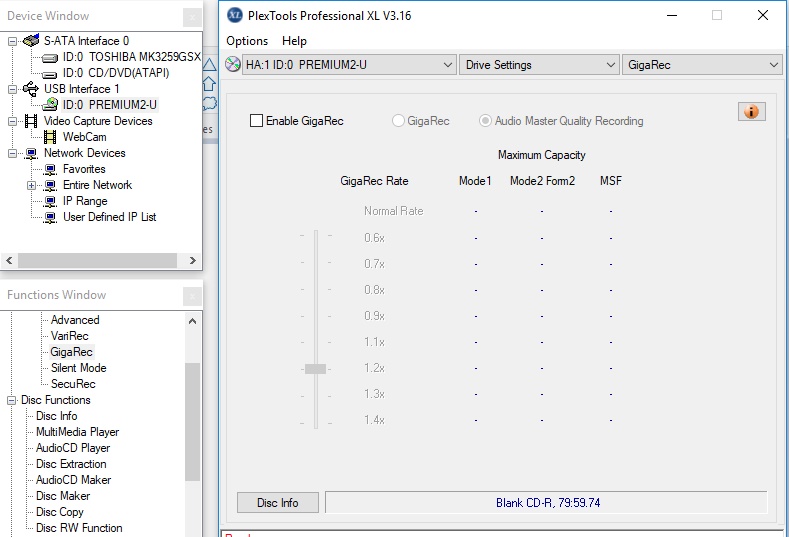Click the orange info button icon

click(752, 112)
